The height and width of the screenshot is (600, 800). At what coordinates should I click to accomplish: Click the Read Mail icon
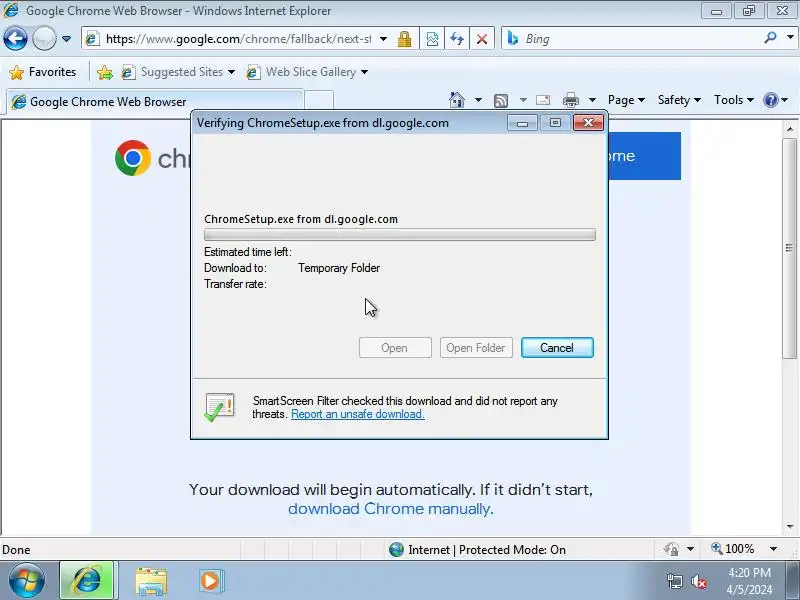coord(543,100)
